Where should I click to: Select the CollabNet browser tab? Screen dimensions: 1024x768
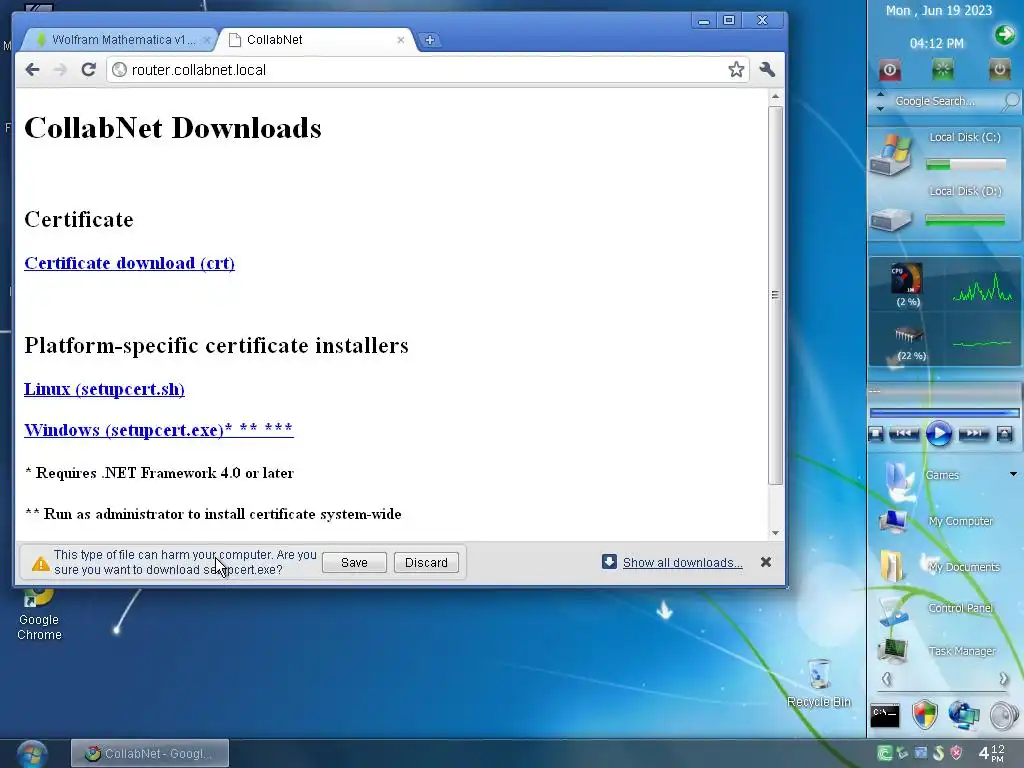(x=317, y=40)
